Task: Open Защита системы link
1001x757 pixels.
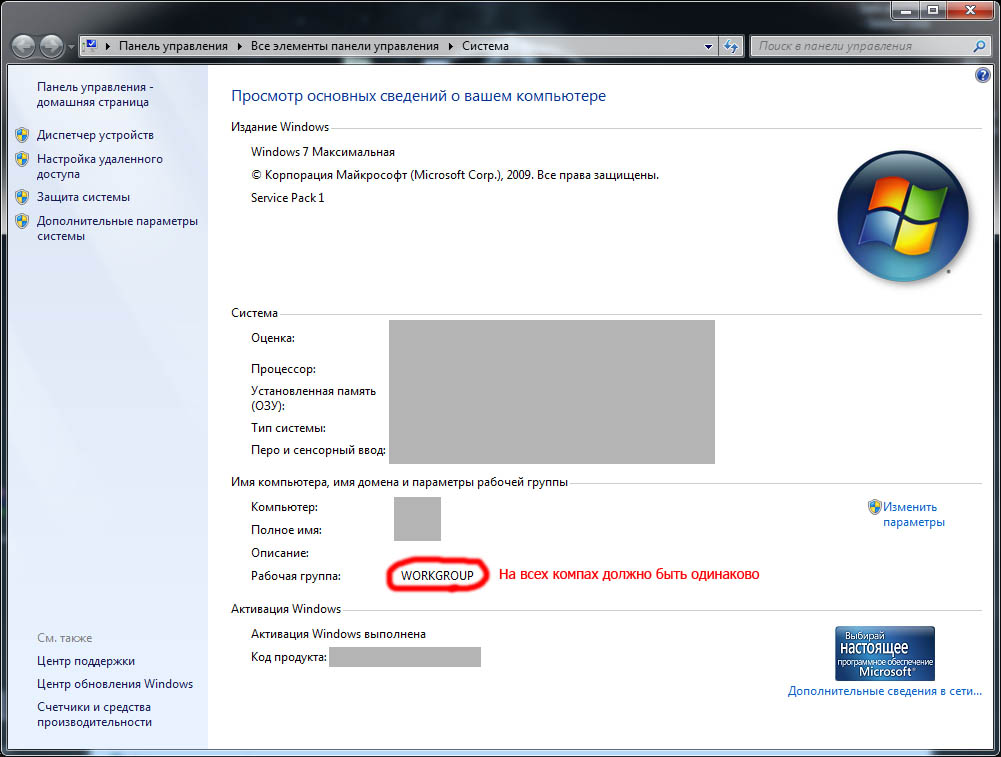Action: coord(83,197)
